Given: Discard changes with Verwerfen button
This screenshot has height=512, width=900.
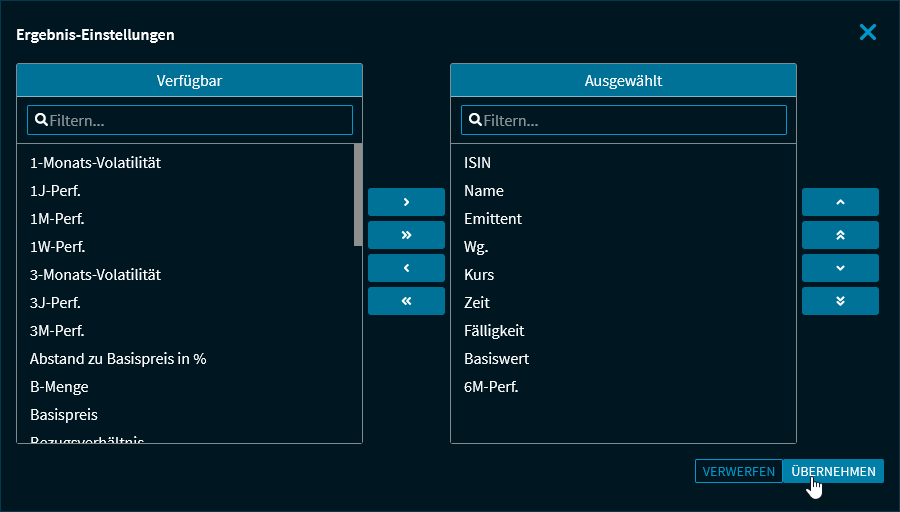Looking at the screenshot, I should 739,471.
